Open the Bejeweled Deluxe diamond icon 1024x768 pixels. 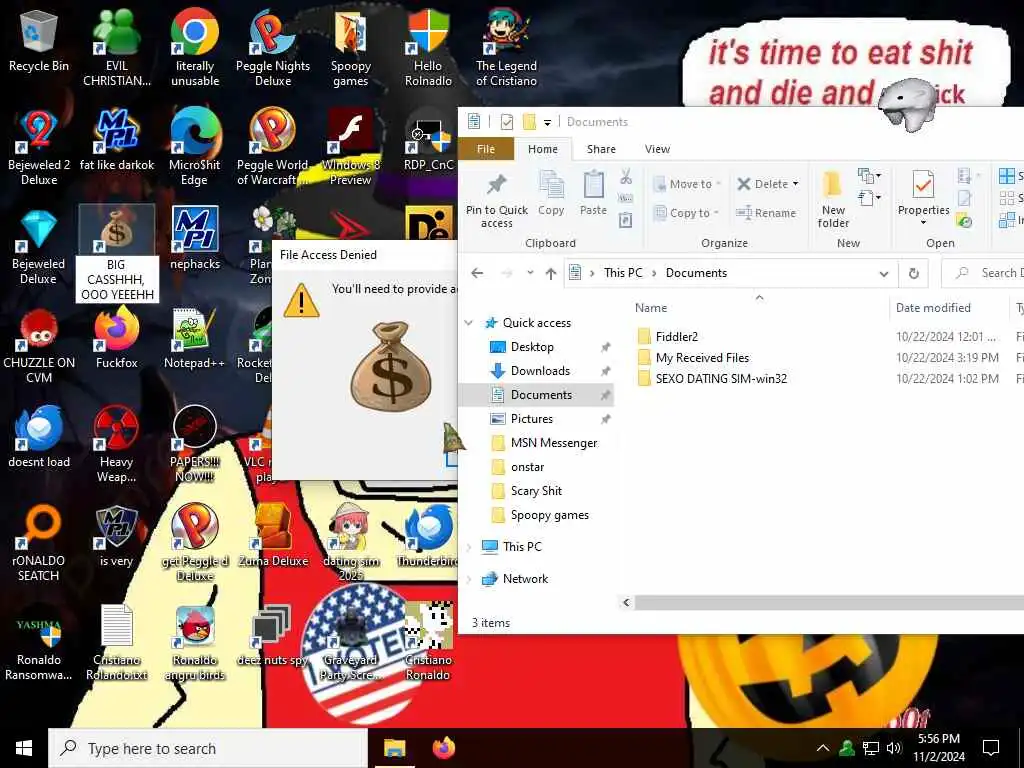pos(39,246)
